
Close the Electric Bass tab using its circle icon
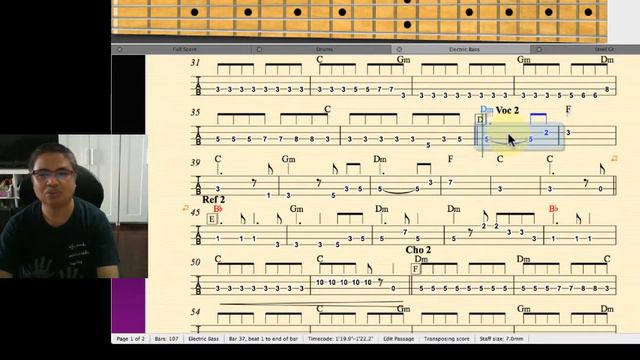point(399,49)
